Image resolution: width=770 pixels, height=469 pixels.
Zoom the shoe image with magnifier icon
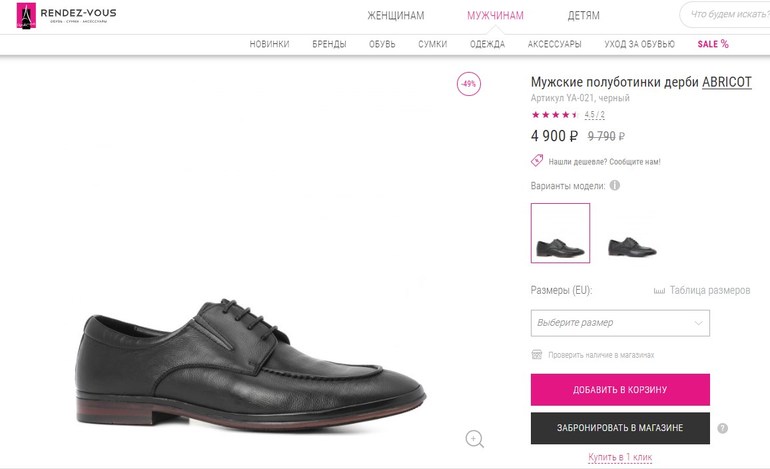point(475,438)
